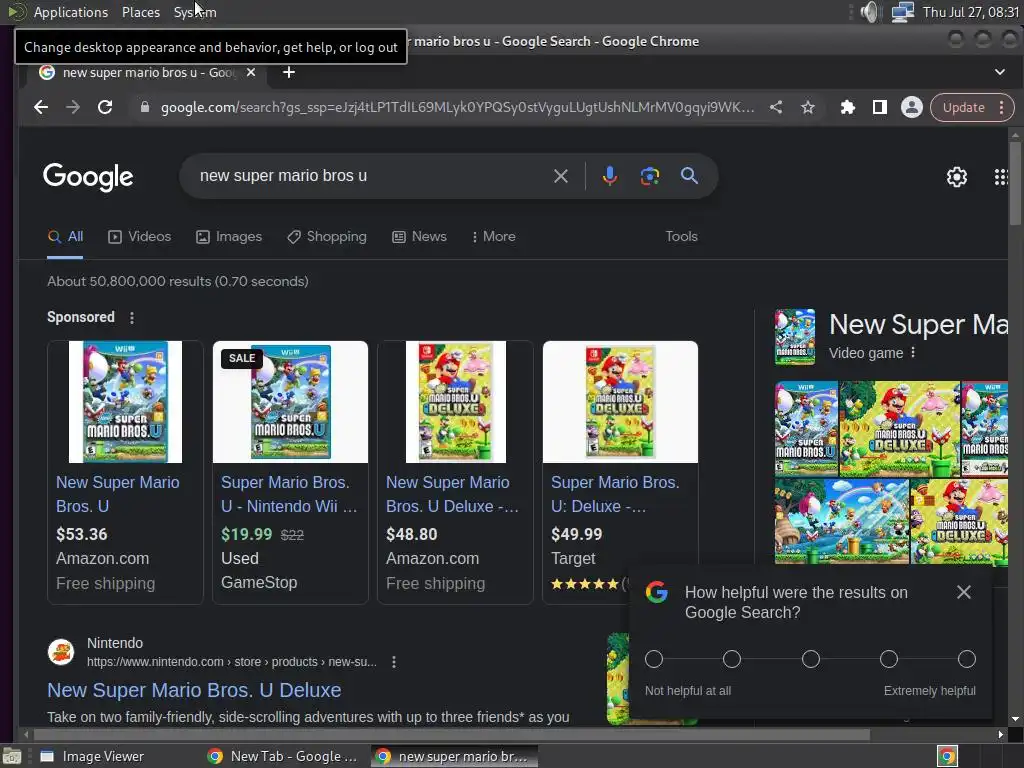Viewport: 1024px width, 768px height.
Task: Select the middle survey rating circle
Action: coord(810,659)
